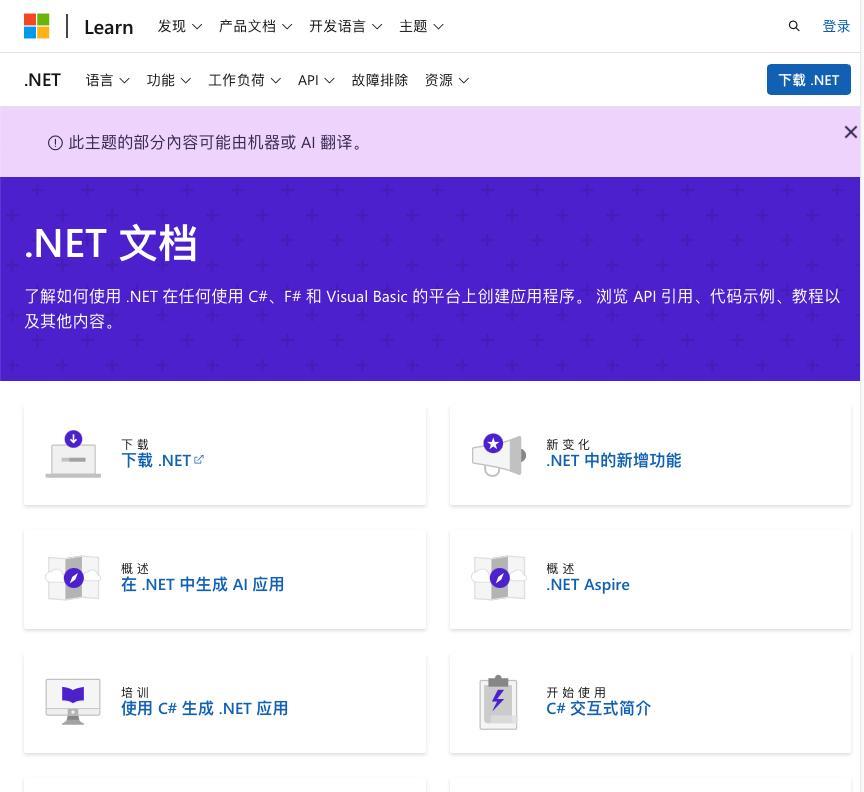The width and height of the screenshot is (864, 792).
Task: Click the 开始使用 label text
Action: [576, 692]
